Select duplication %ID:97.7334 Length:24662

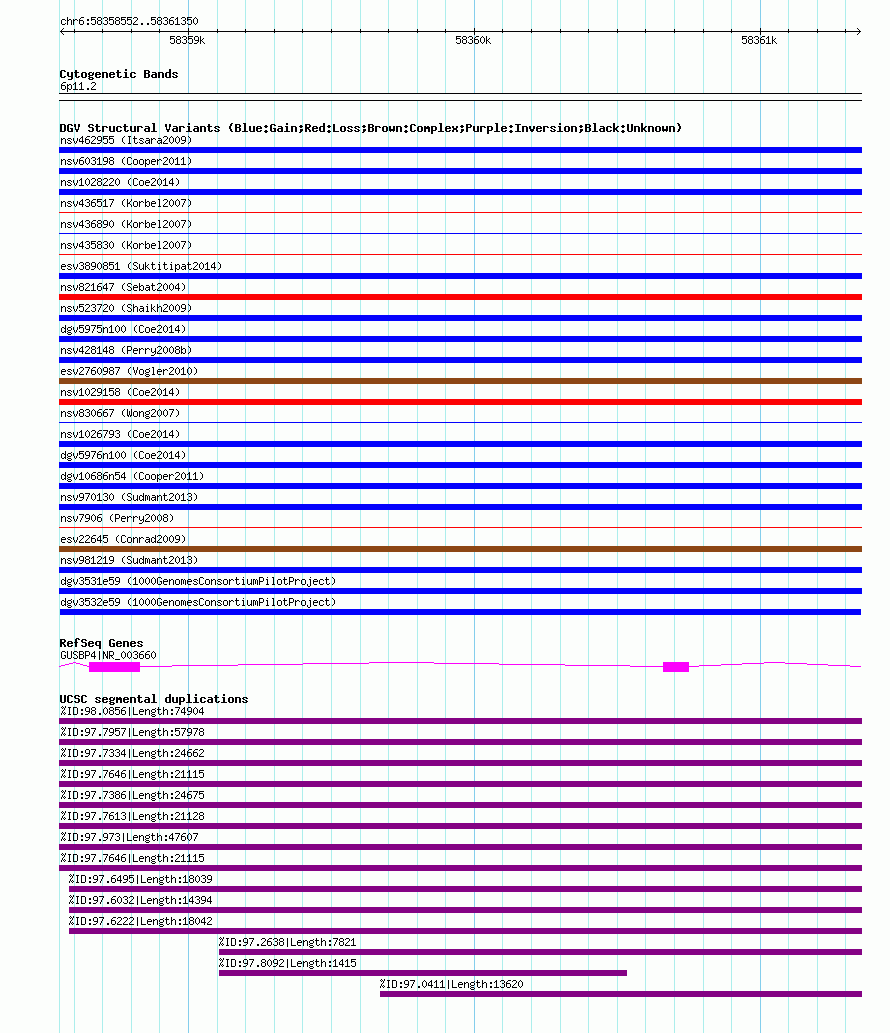(132, 754)
